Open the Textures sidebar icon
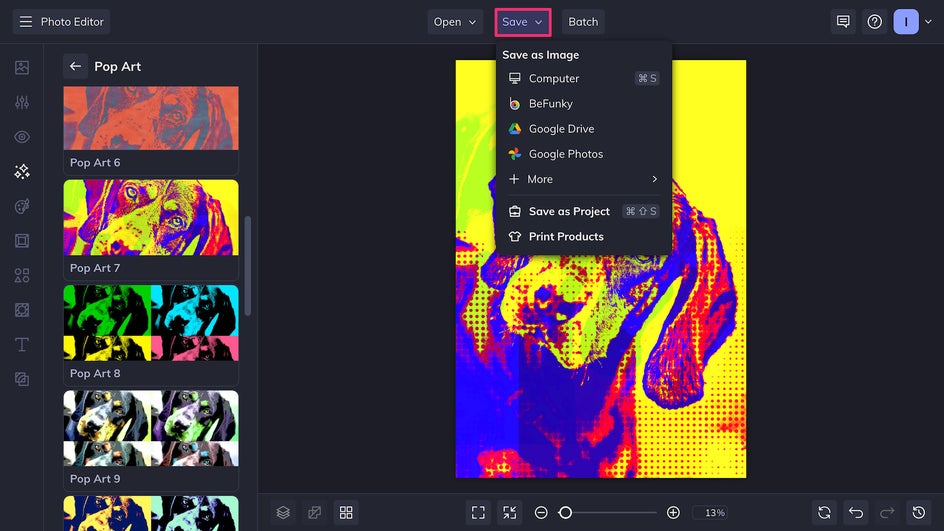The width and height of the screenshot is (944, 531). [22, 379]
